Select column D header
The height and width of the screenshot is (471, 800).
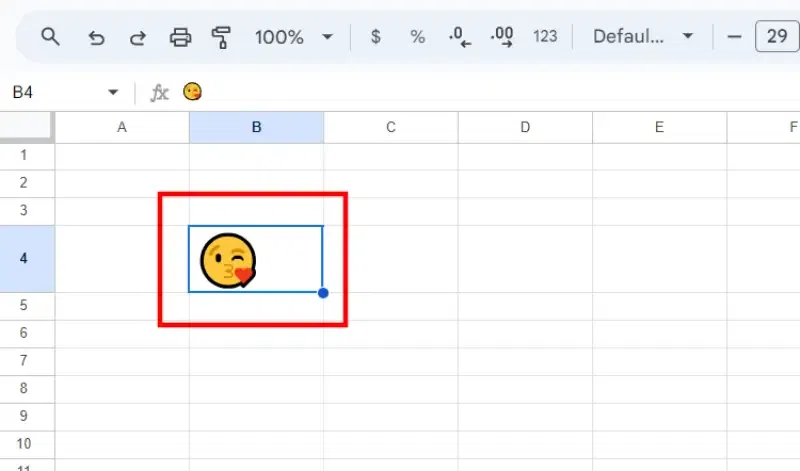[525, 127]
